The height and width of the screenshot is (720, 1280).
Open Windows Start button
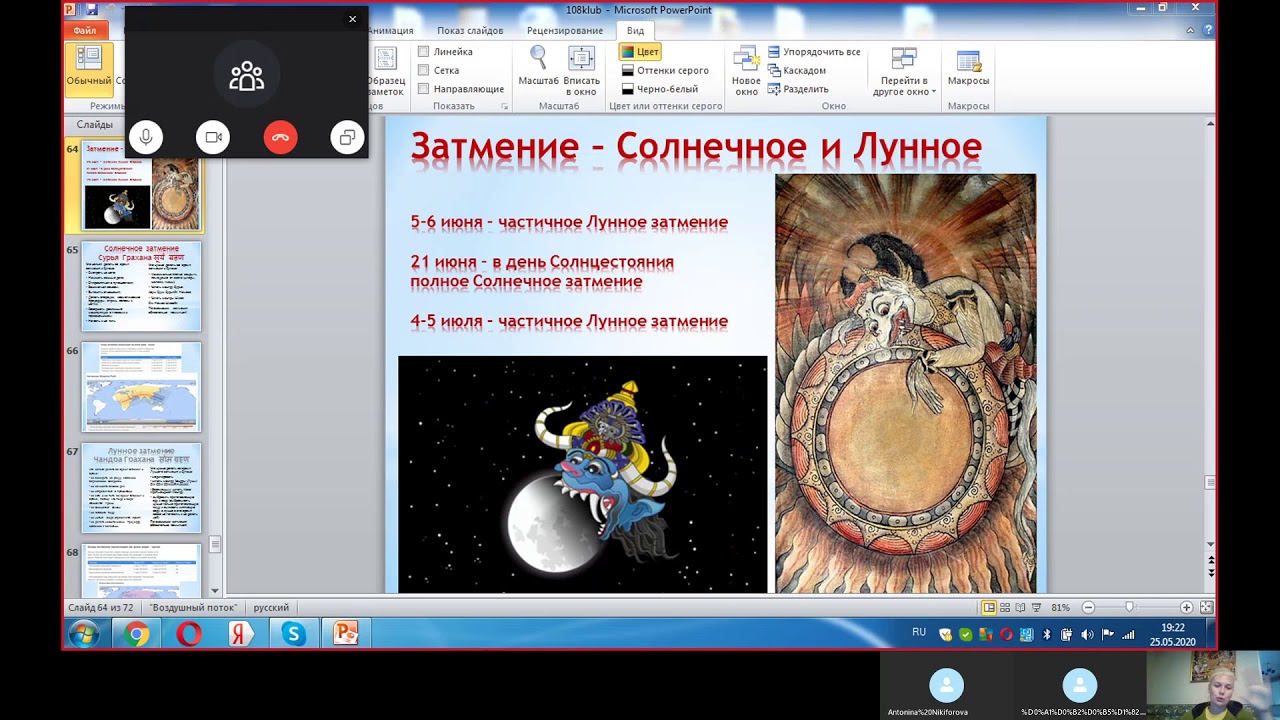pos(84,634)
